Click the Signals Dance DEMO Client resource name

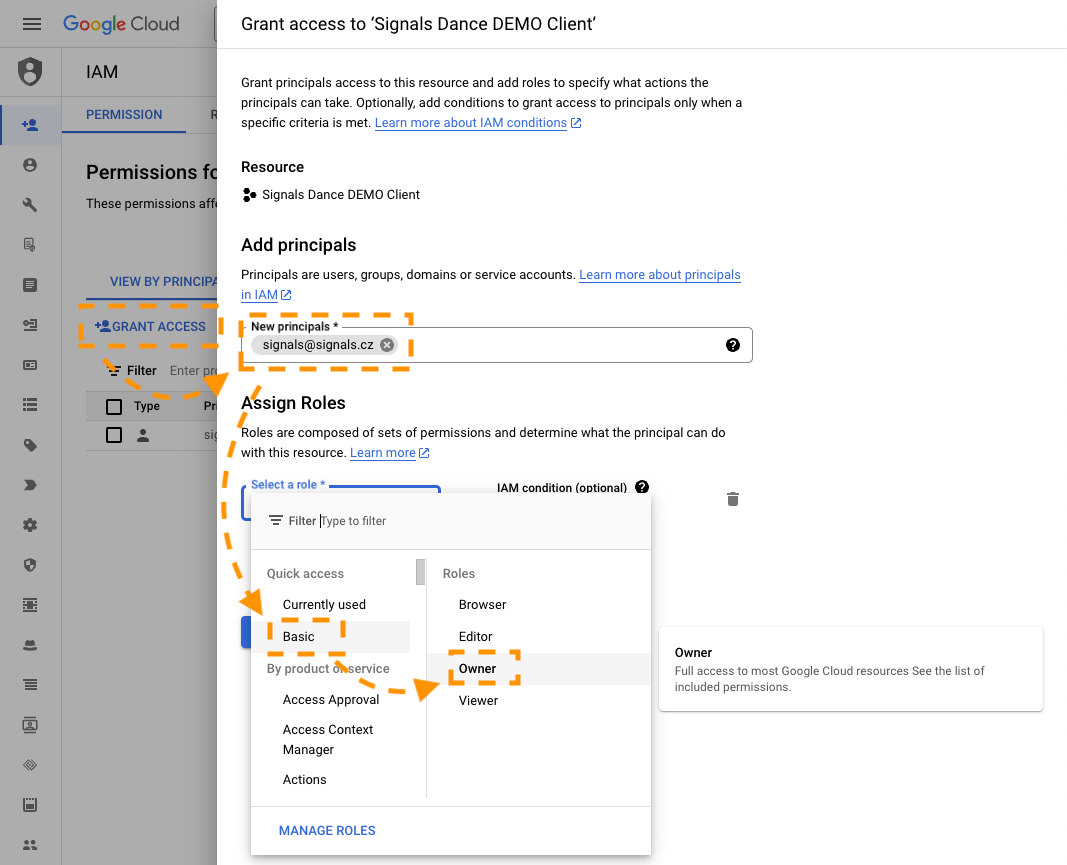(x=341, y=195)
